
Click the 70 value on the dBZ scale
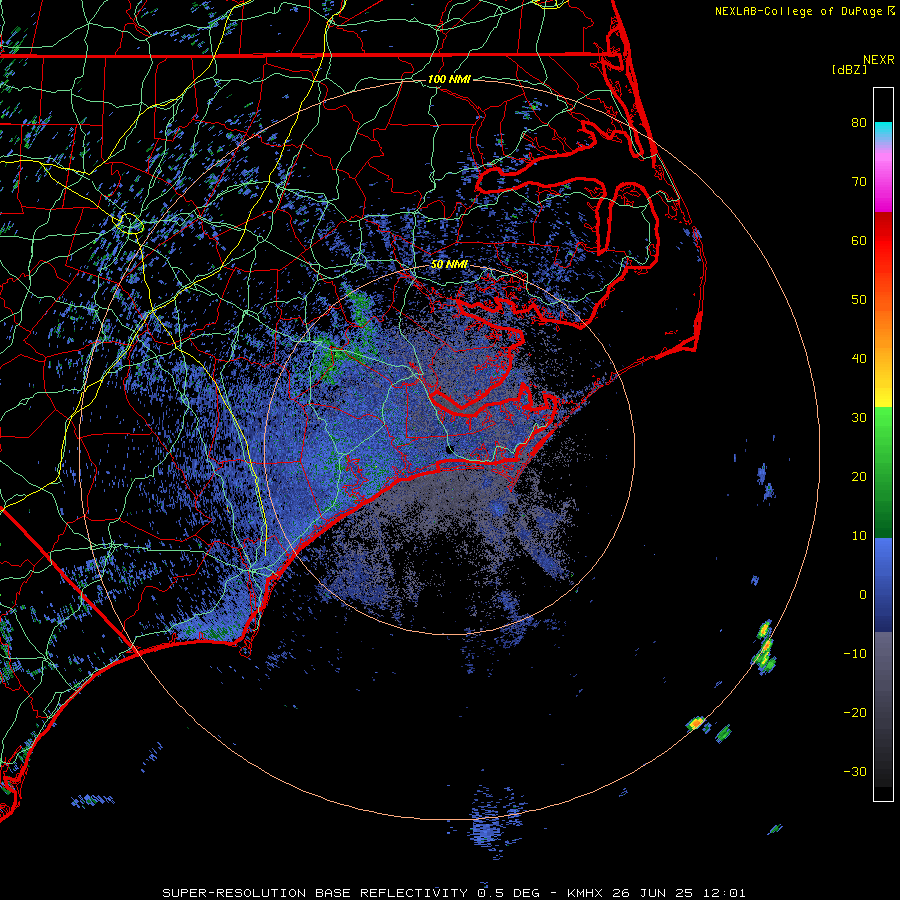coord(859,181)
